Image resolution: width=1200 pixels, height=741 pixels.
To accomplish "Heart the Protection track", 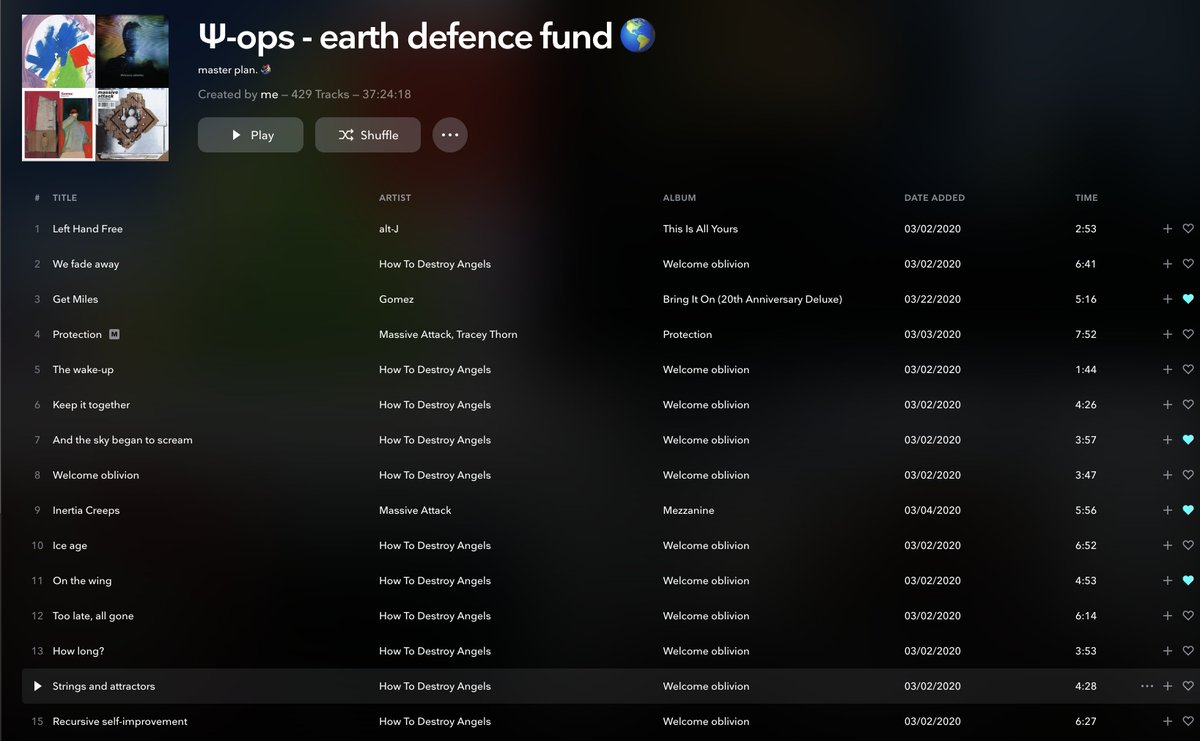I will pos(1188,334).
